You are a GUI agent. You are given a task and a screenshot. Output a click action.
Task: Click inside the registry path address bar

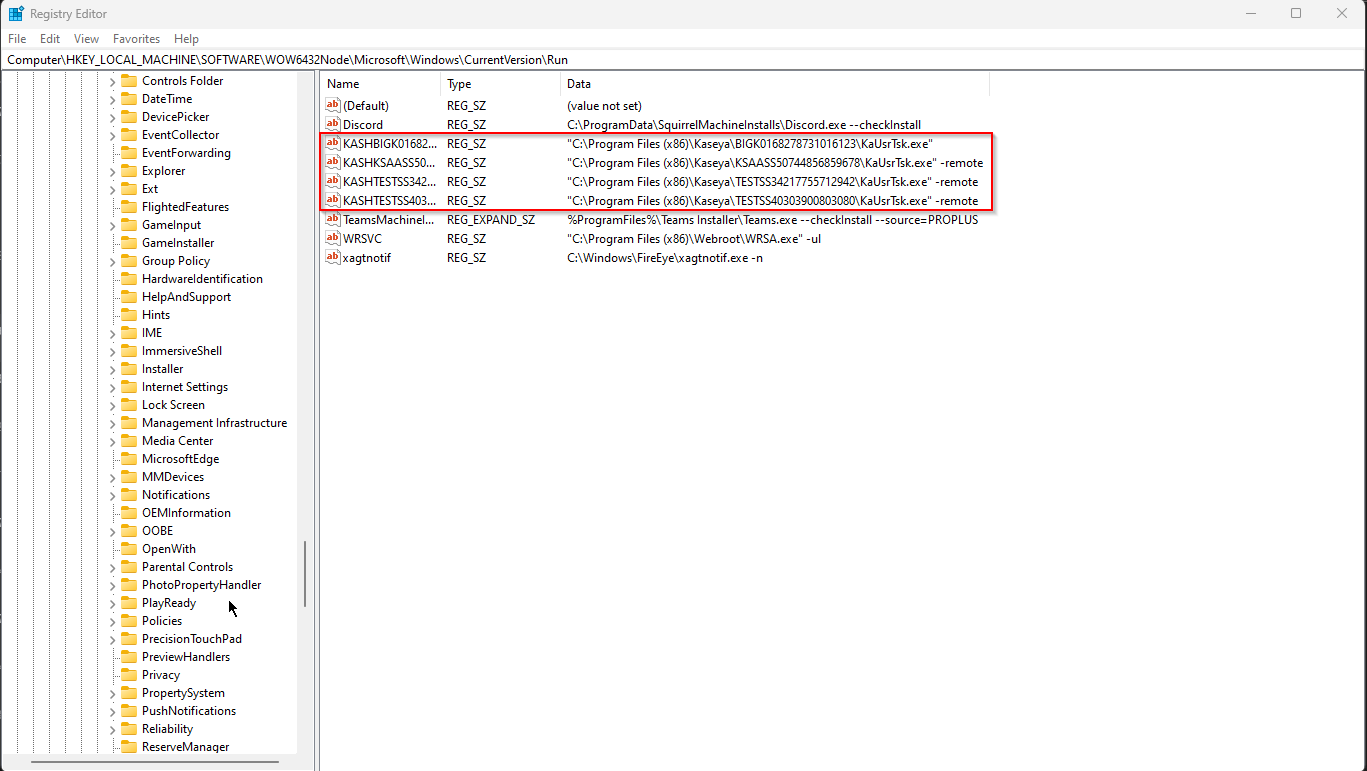point(400,59)
